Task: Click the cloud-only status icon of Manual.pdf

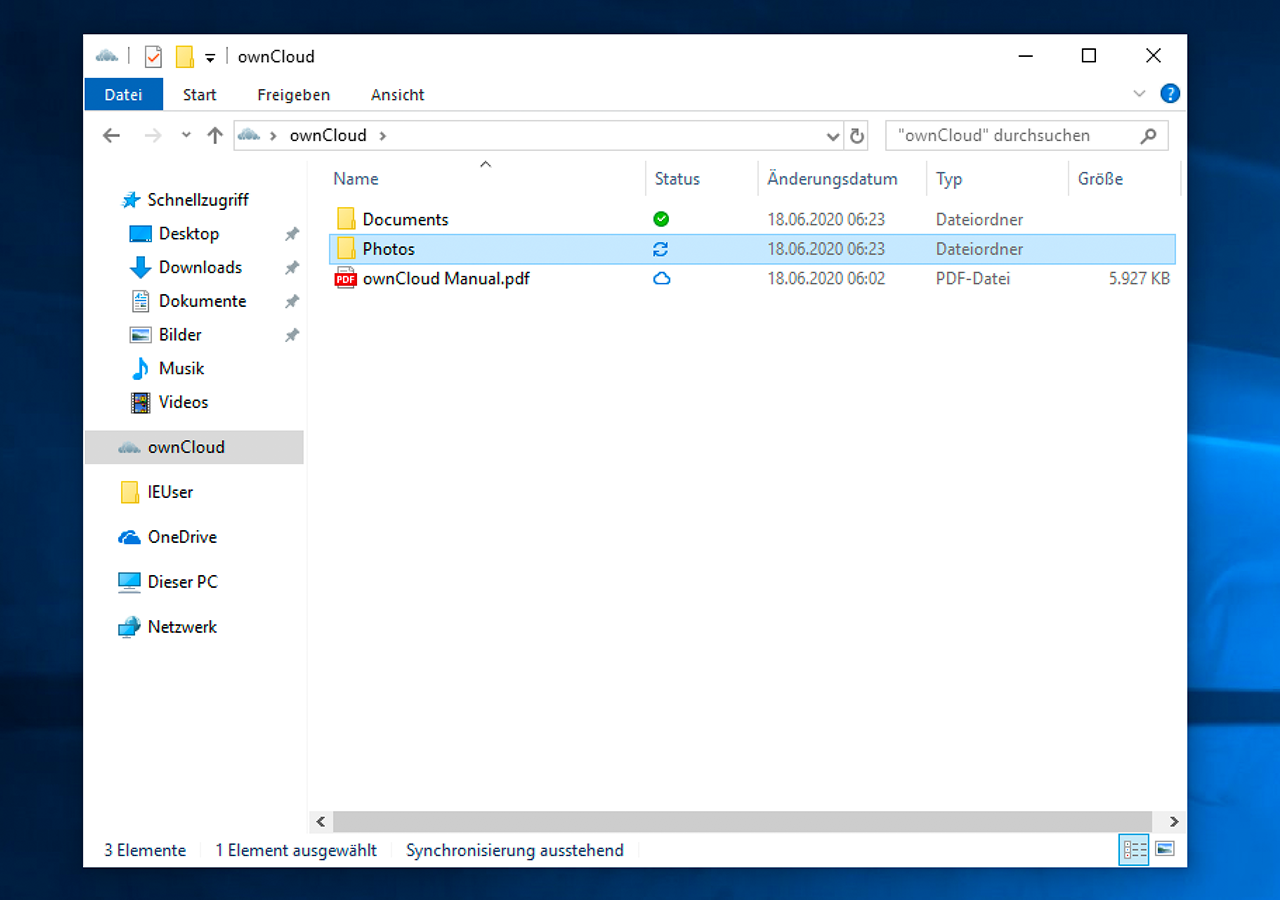Action: pos(661,279)
